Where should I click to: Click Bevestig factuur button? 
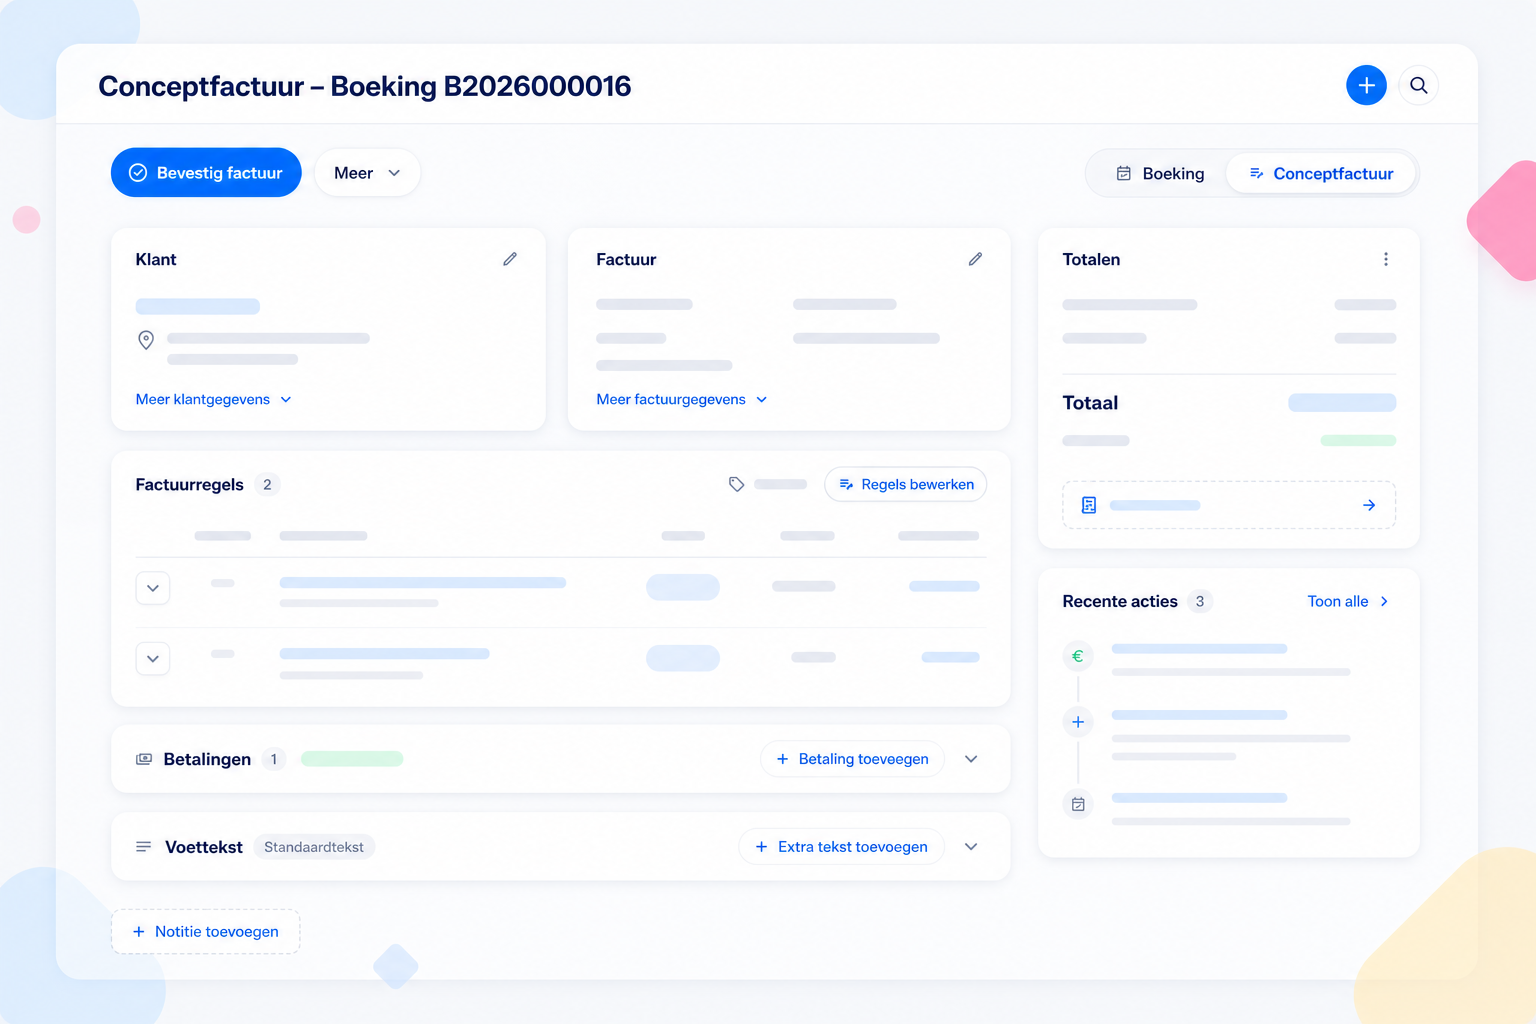(206, 173)
